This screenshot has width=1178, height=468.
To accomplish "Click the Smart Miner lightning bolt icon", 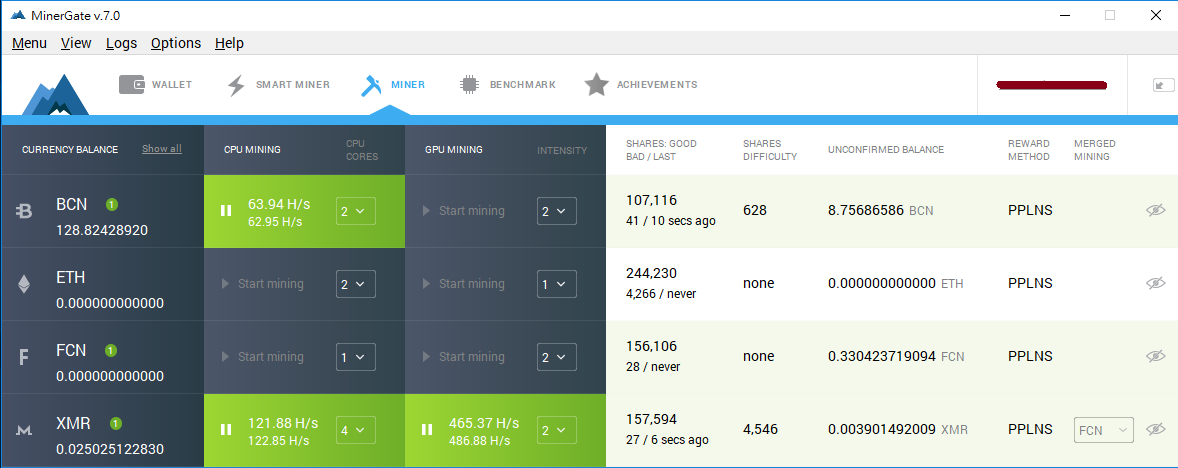I will point(236,86).
